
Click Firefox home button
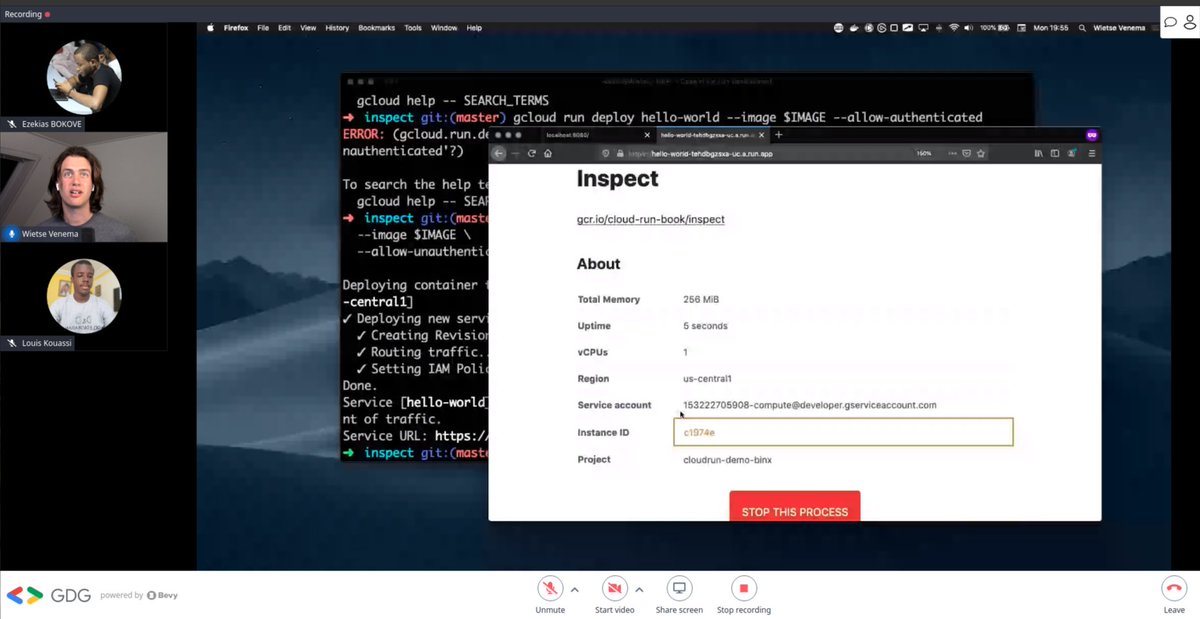[x=548, y=153]
